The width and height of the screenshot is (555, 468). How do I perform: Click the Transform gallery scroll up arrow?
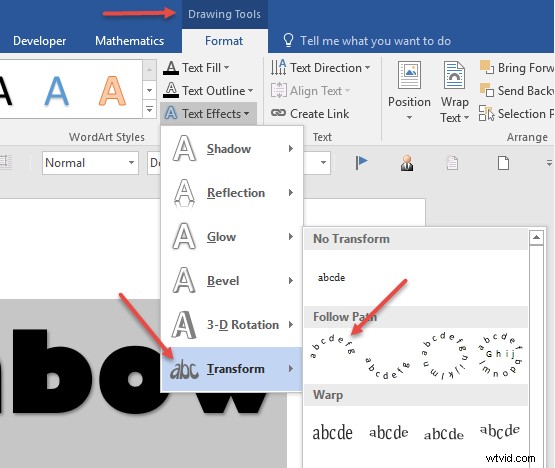(536, 237)
